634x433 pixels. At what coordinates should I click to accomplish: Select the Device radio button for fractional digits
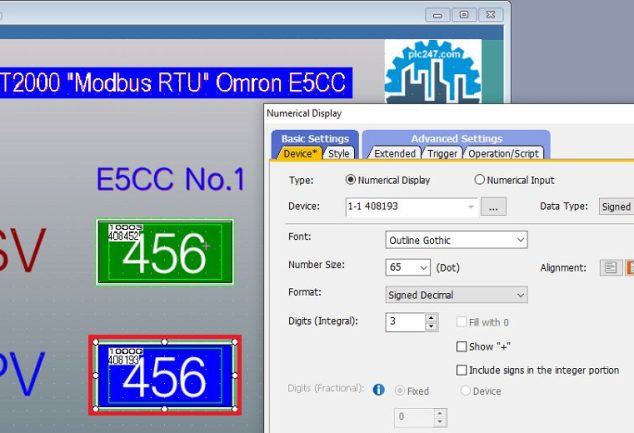(x=465, y=391)
